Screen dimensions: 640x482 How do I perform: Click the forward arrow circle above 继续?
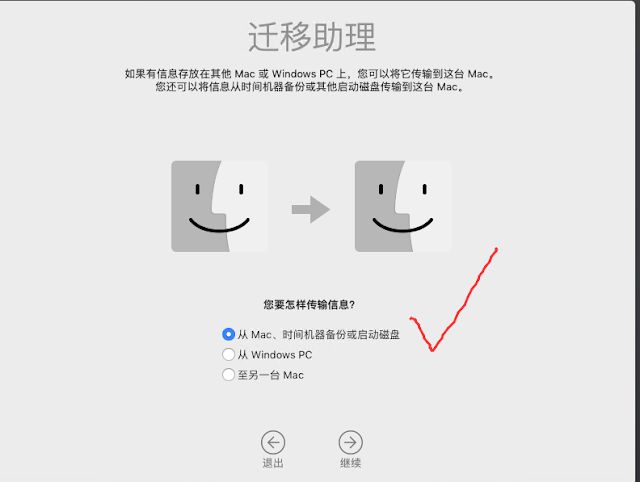tap(350, 442)
